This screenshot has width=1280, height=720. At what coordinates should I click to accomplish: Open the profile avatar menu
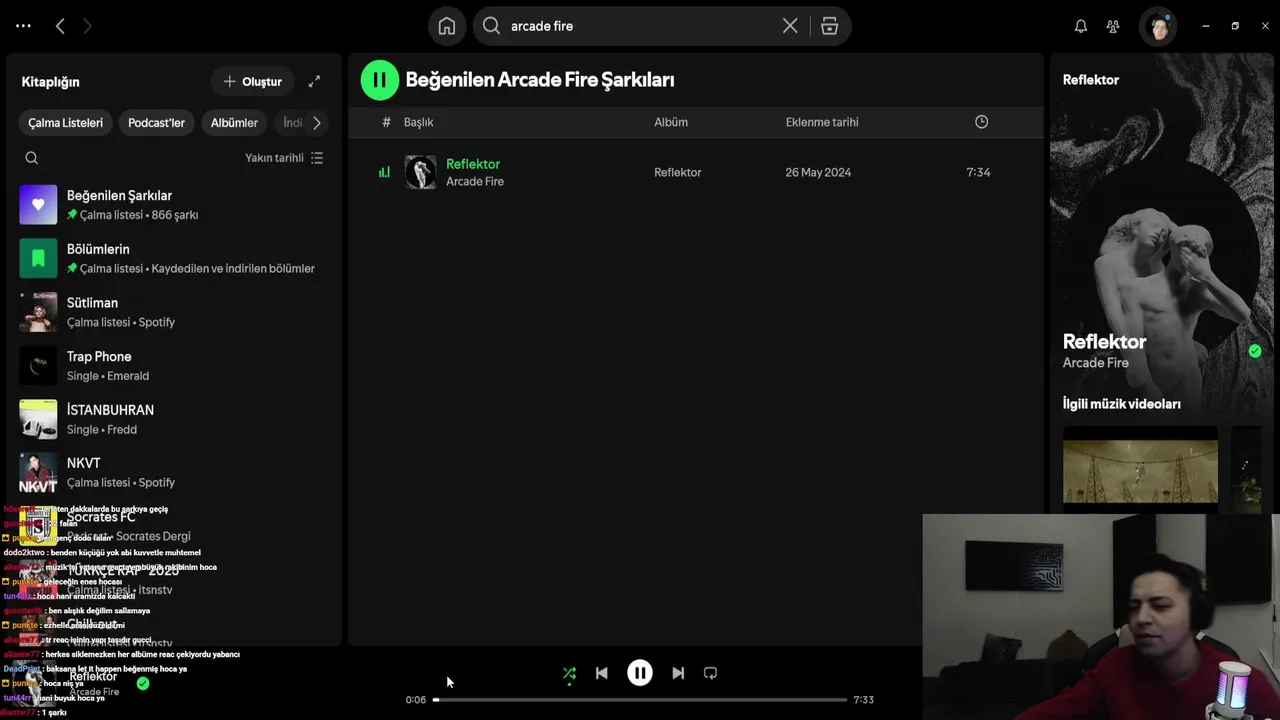click(1158, 26)
